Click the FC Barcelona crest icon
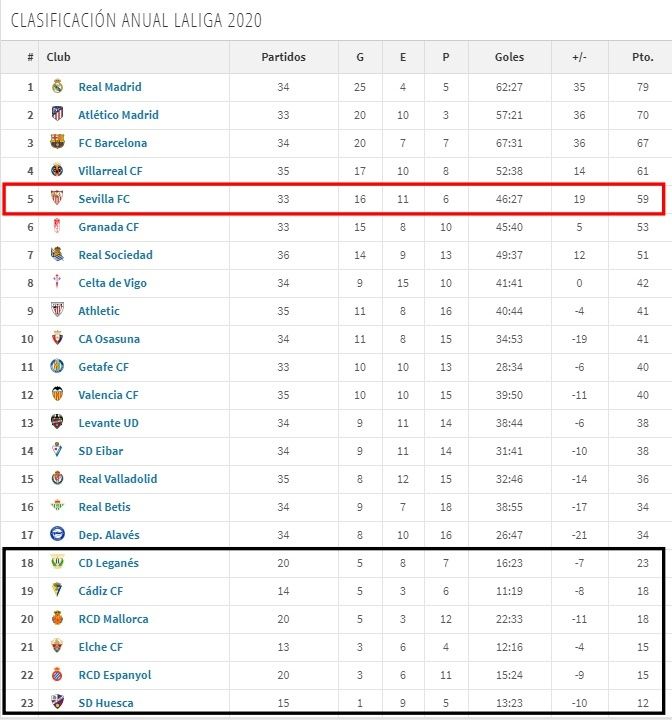672x720 pixels. [57, 143]
